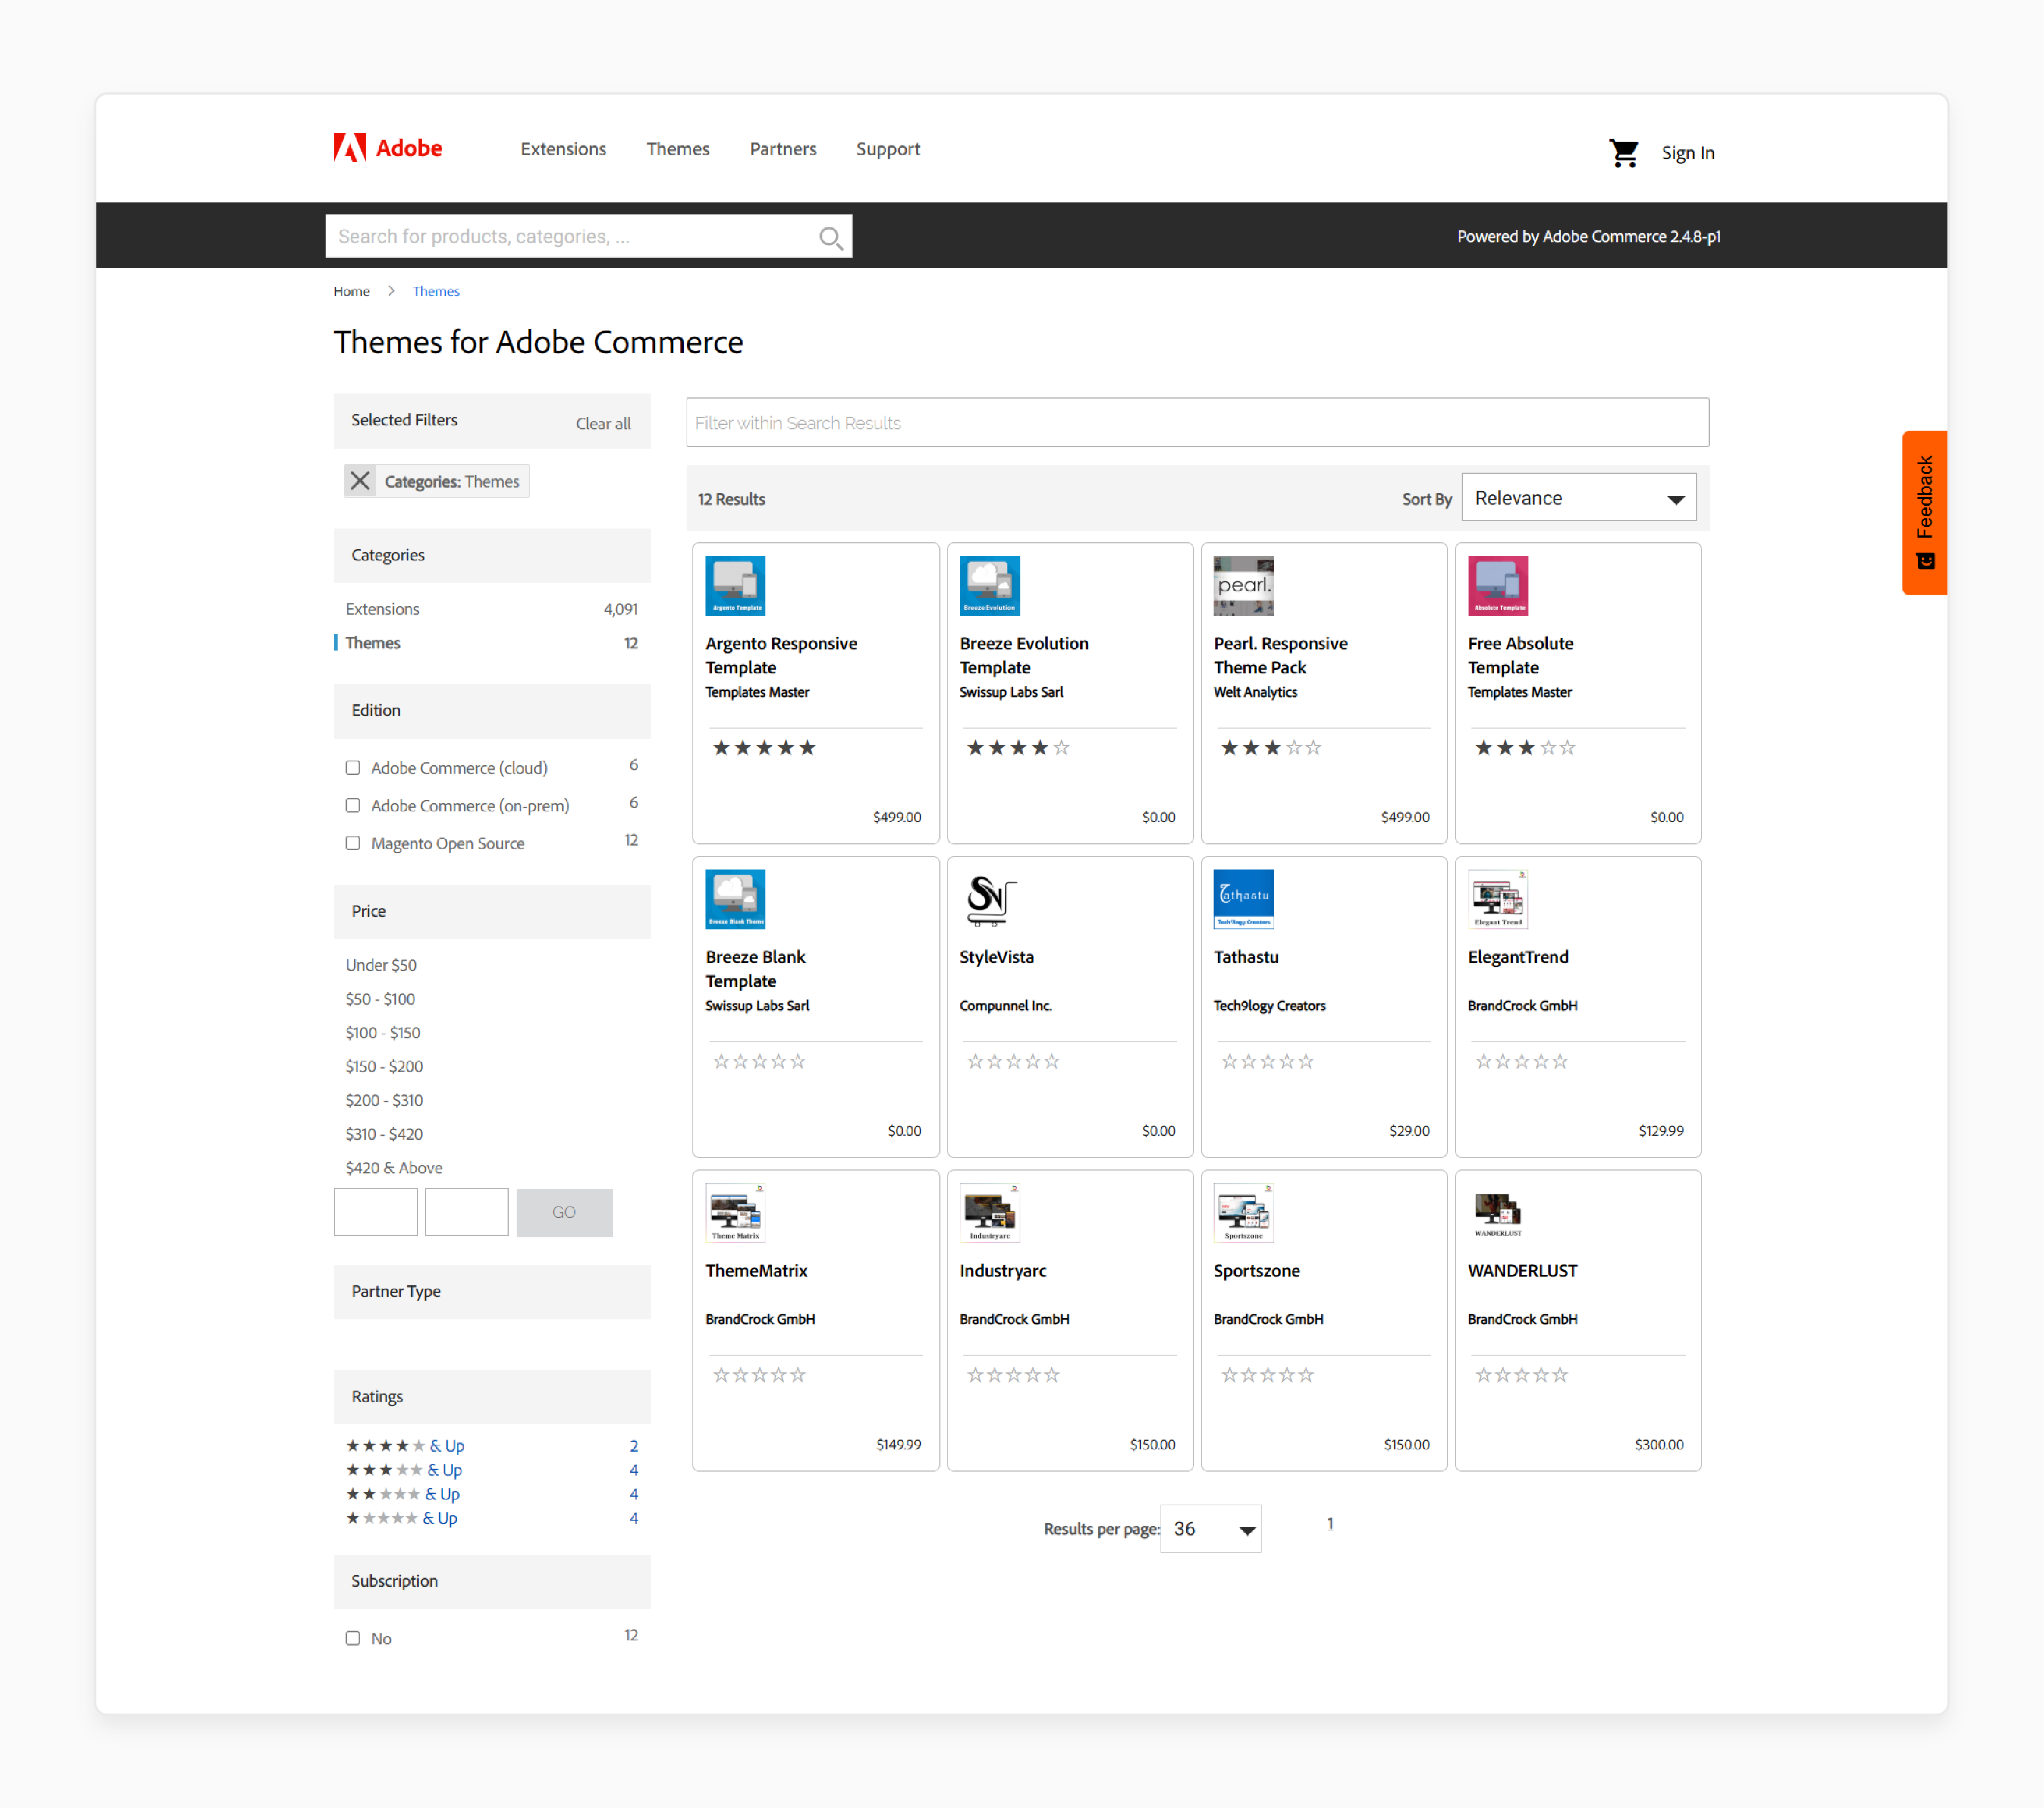This screenshot has width=2044, height=1808.
Task: Open Free Absolute Template icon
Action: tap(1497, 585)
